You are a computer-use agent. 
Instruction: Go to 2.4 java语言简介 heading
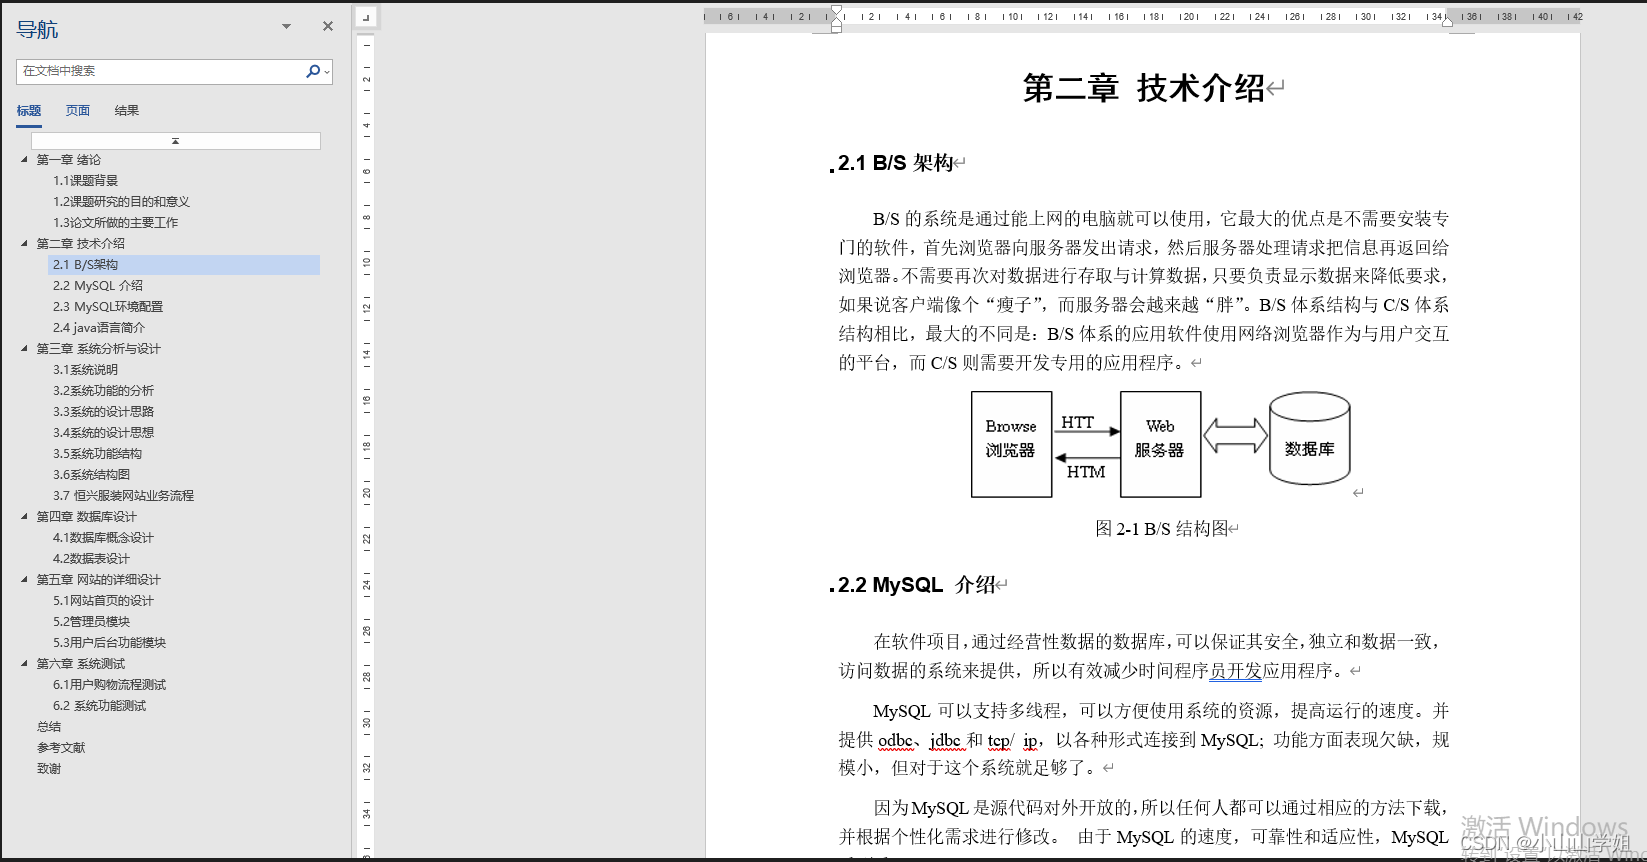click(x=98, y=328)
